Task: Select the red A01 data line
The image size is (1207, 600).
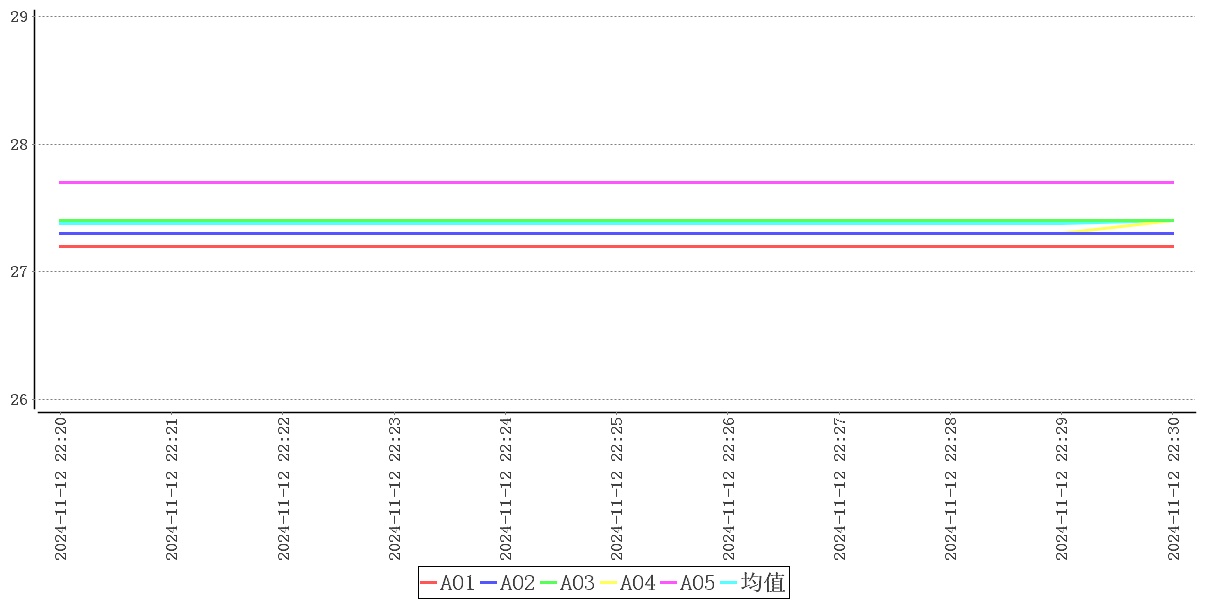Action: pos(600,246)
